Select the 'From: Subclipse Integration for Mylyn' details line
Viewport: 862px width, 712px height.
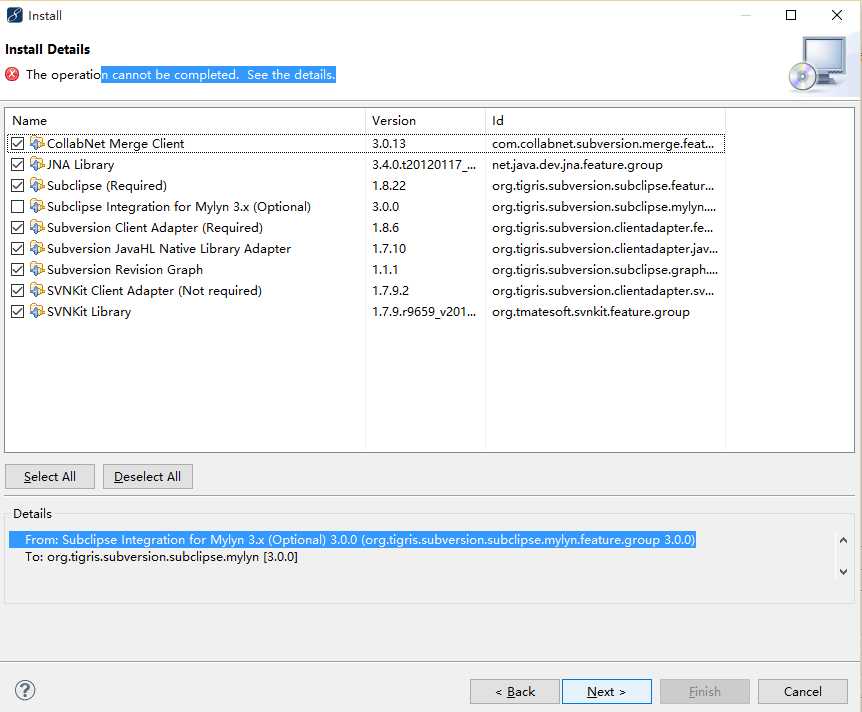click(x=352, y=539)
